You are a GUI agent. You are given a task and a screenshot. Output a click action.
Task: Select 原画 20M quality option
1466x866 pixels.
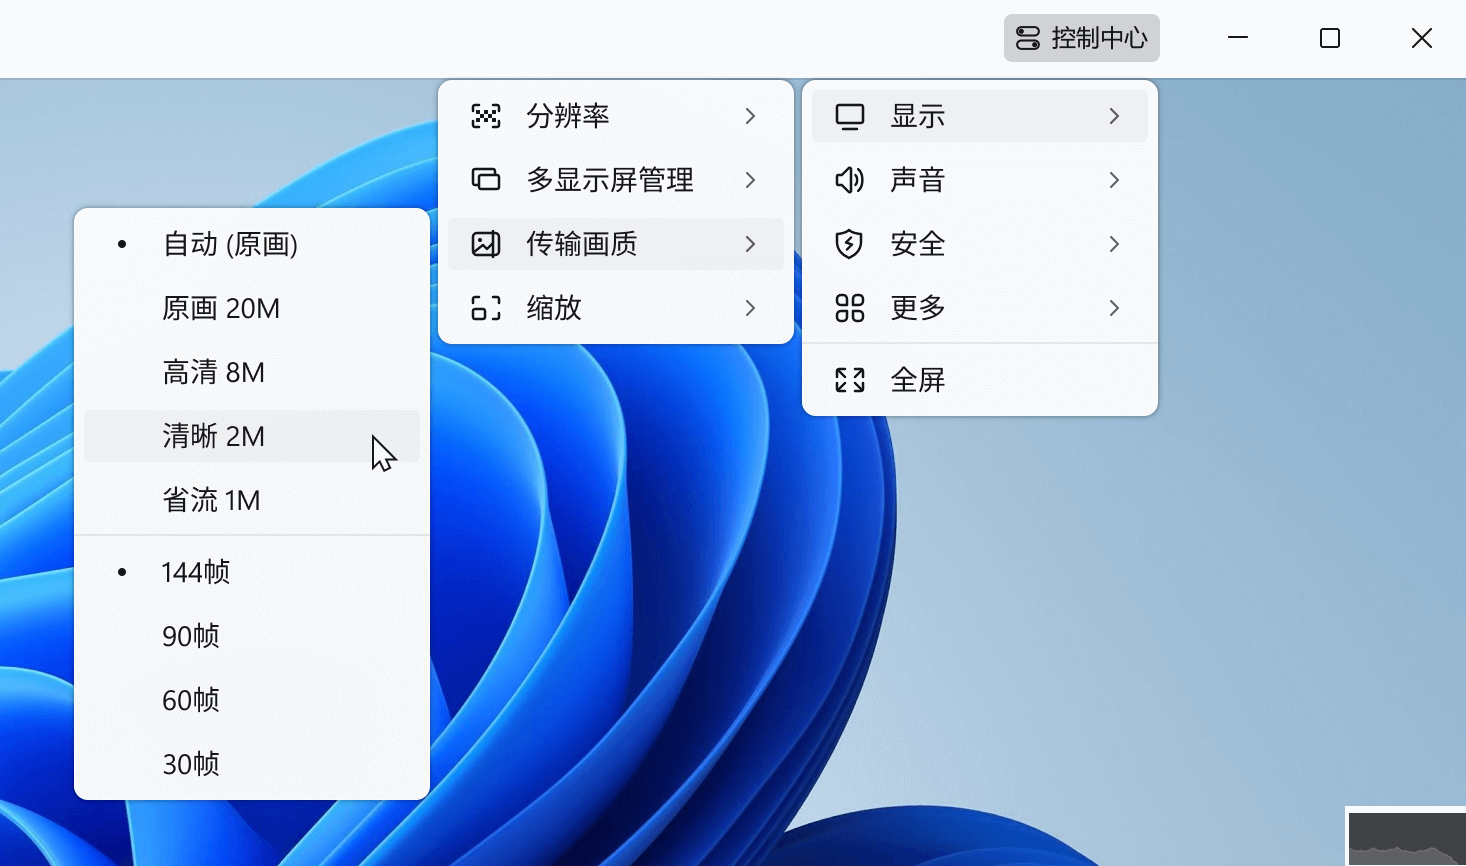(221, 308)
